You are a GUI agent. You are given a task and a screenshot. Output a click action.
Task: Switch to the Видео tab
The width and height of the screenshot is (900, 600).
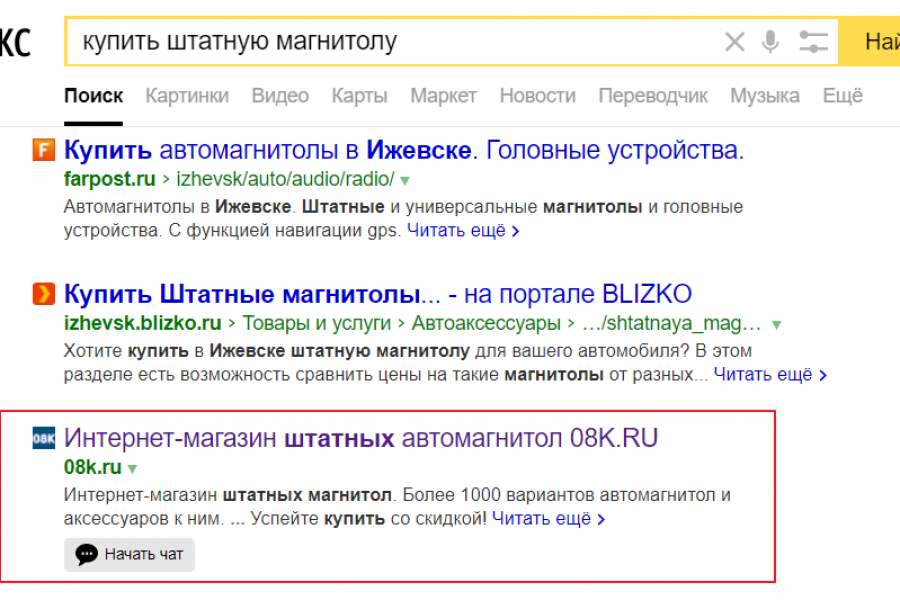(x=280, y=96)
